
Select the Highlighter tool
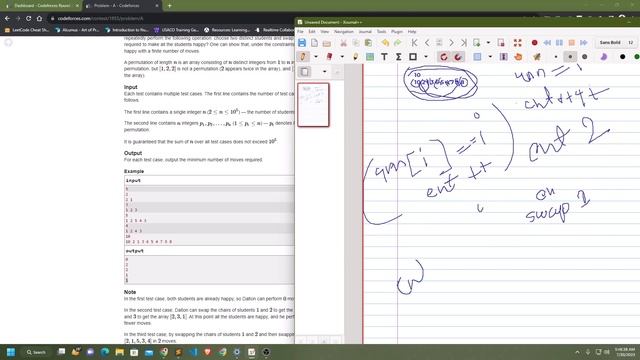pos(356,57)
